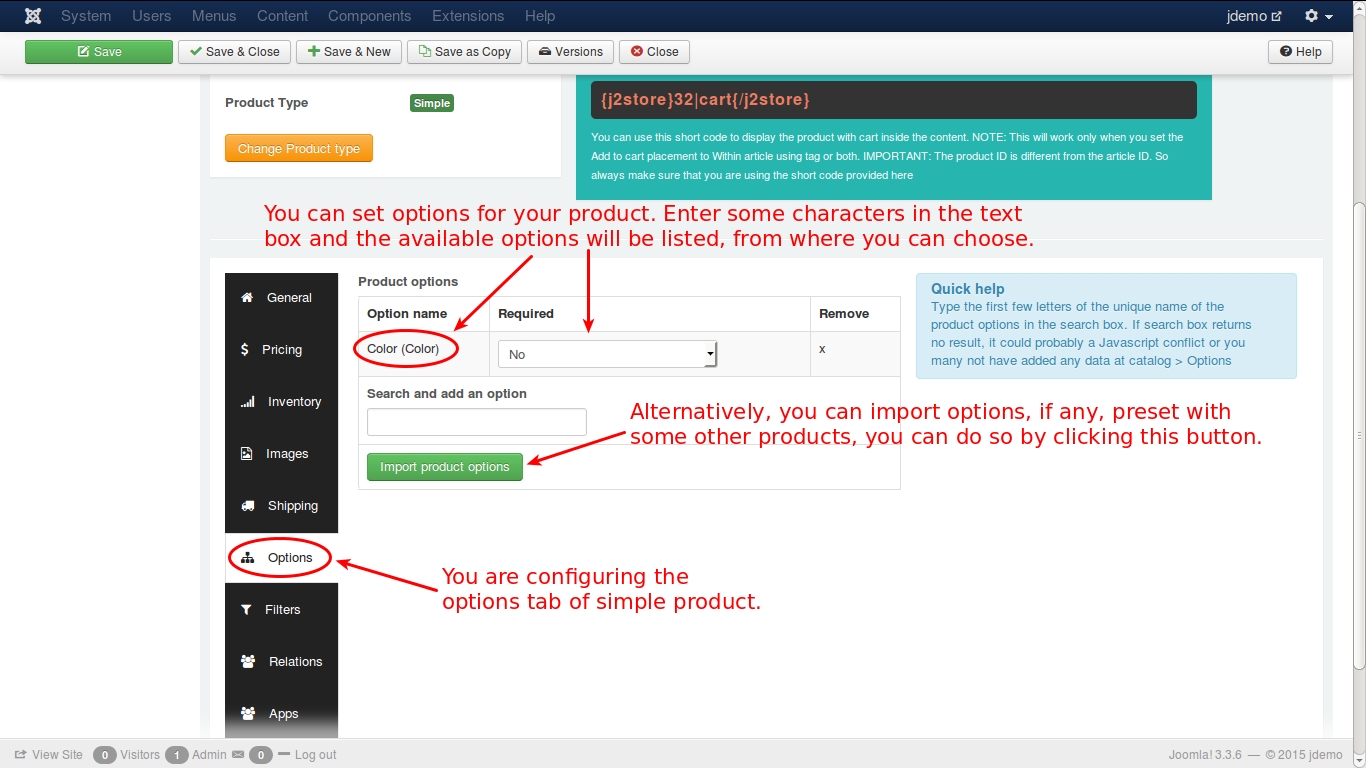Click the Remove column header
The width and height of the screenshot is (1366, 768).
coord(844,314)
